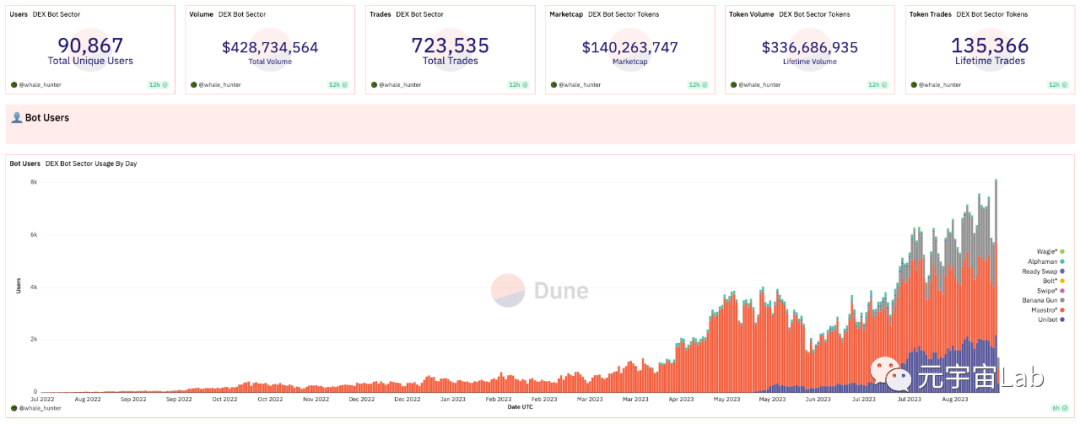Click the 723,535 total trades value
This screenshot has width=1080, height=424.
coord(450,45)
